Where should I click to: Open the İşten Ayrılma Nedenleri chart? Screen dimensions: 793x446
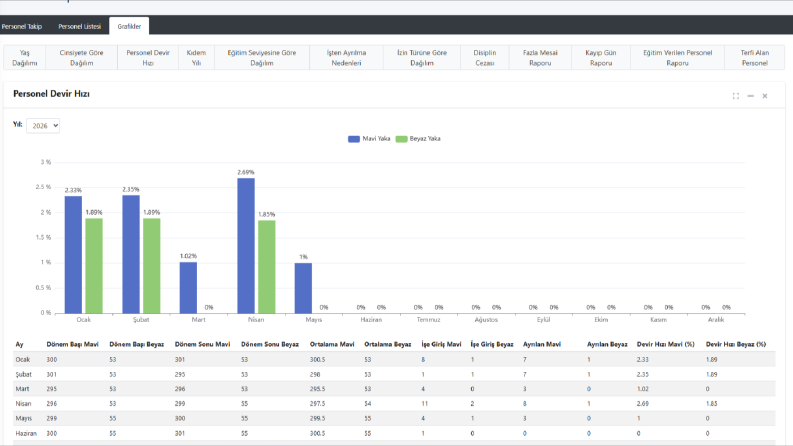coord(346,58)
